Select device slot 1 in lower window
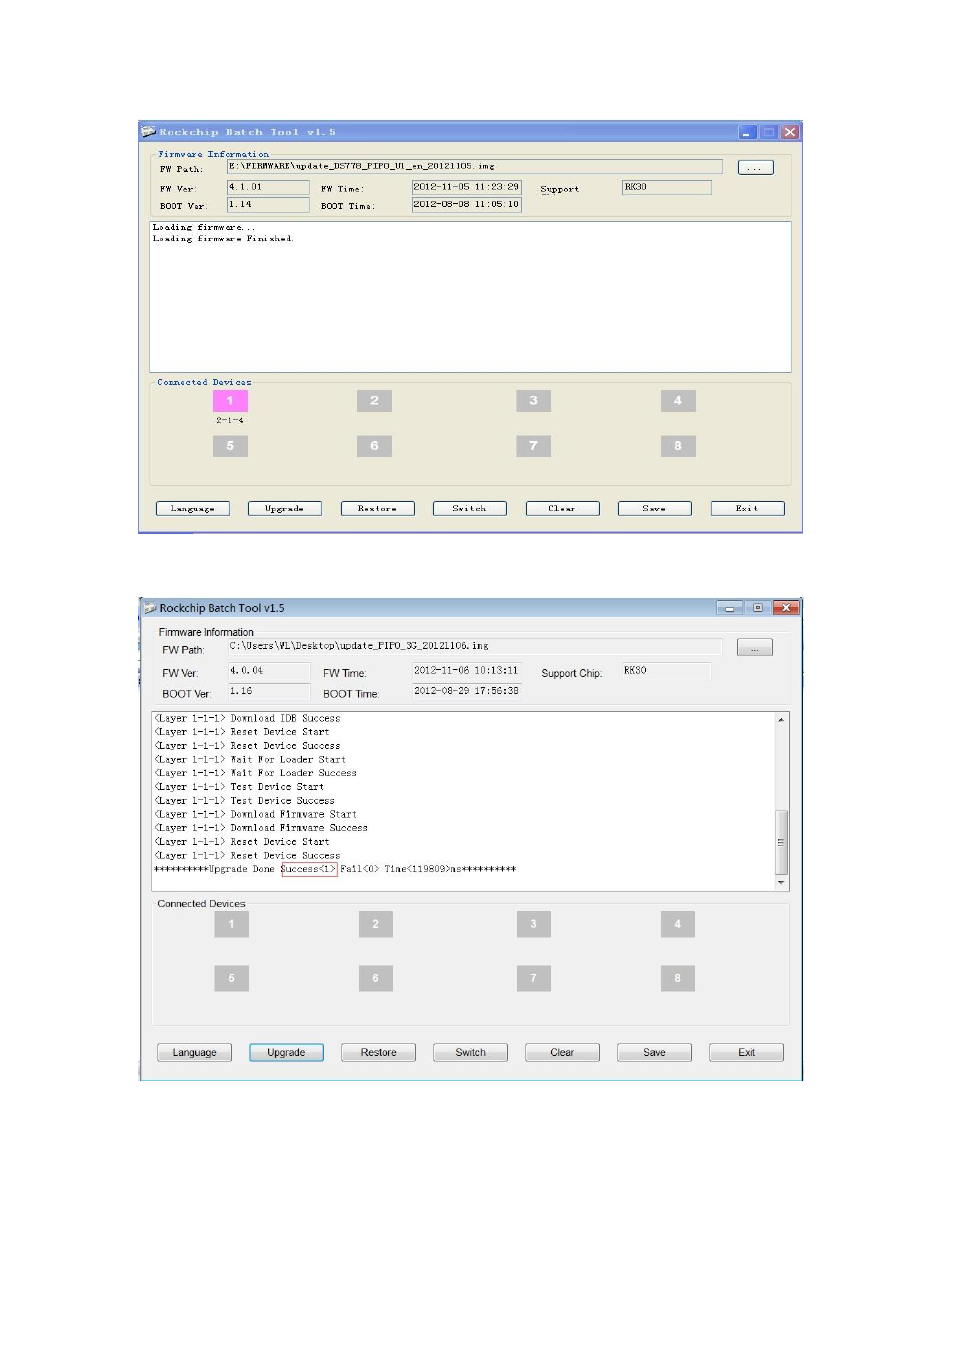The width and height of the screenshot is (955, 1350). tap(231, 924)
